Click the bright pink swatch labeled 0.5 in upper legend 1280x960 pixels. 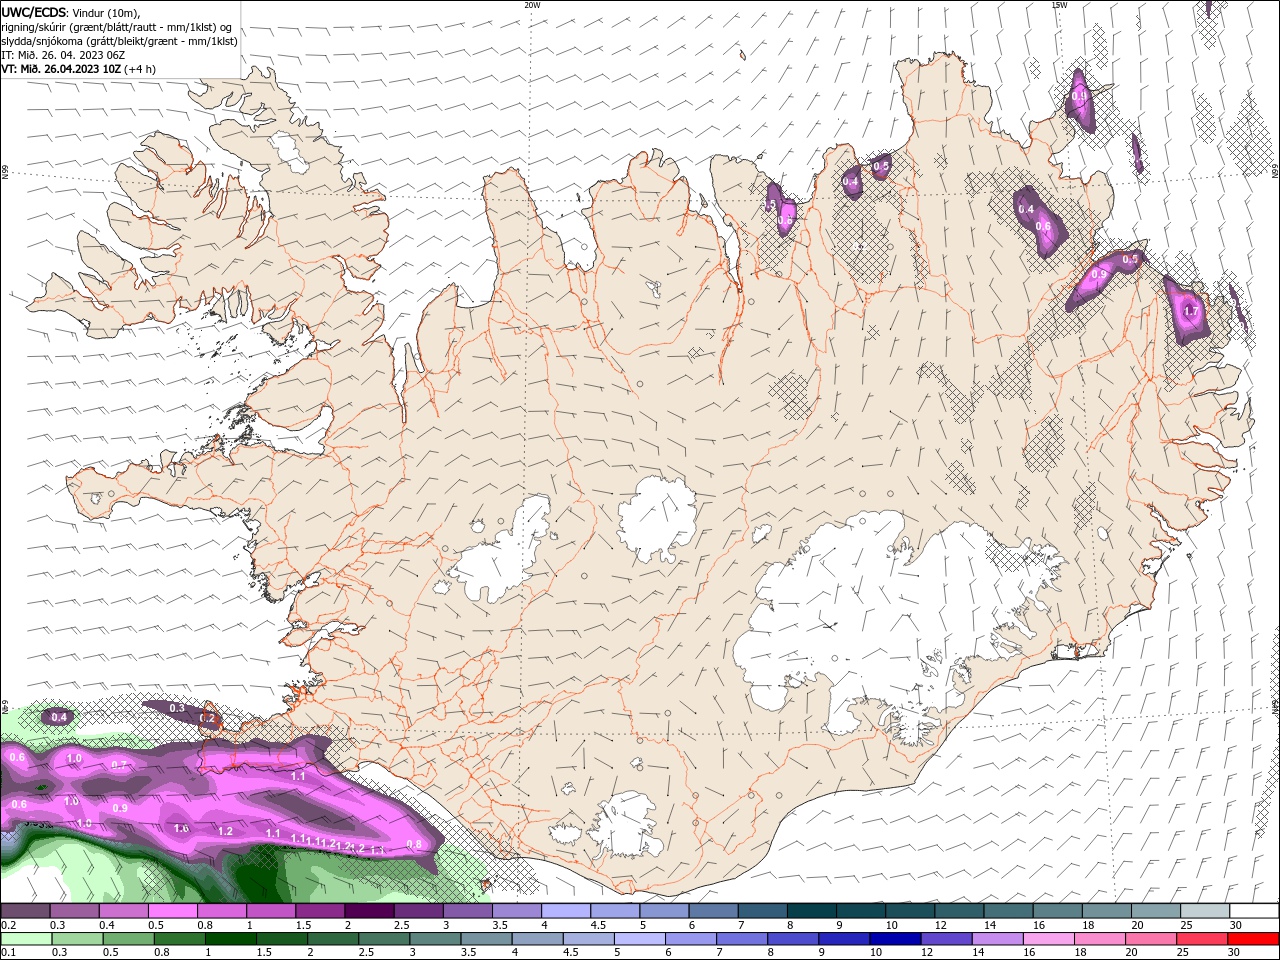[x=174, y=911]
